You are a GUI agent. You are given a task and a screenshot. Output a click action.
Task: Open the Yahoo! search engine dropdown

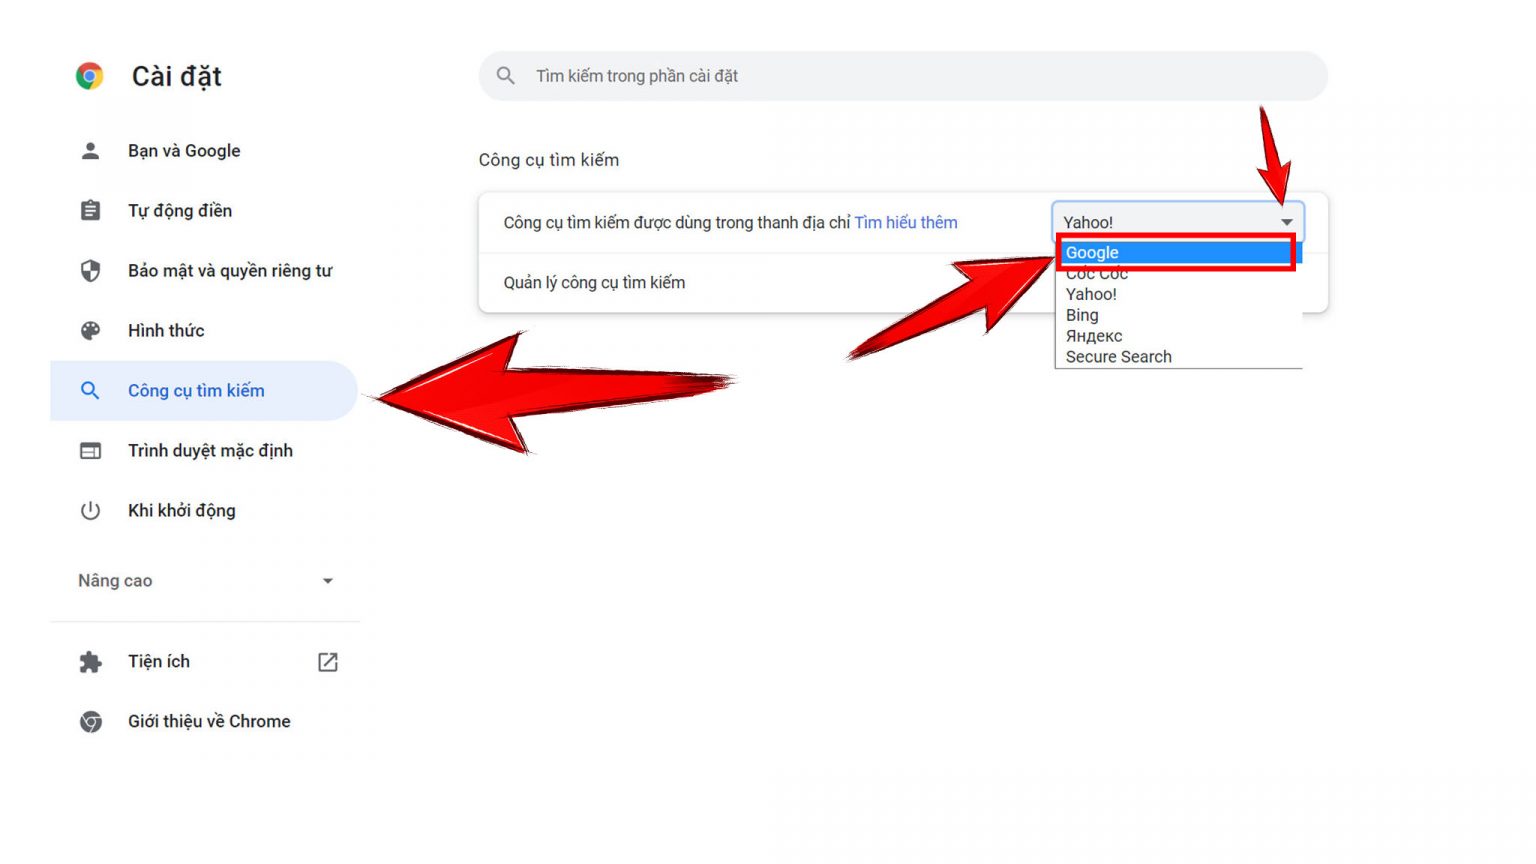tap(1177, 222)
